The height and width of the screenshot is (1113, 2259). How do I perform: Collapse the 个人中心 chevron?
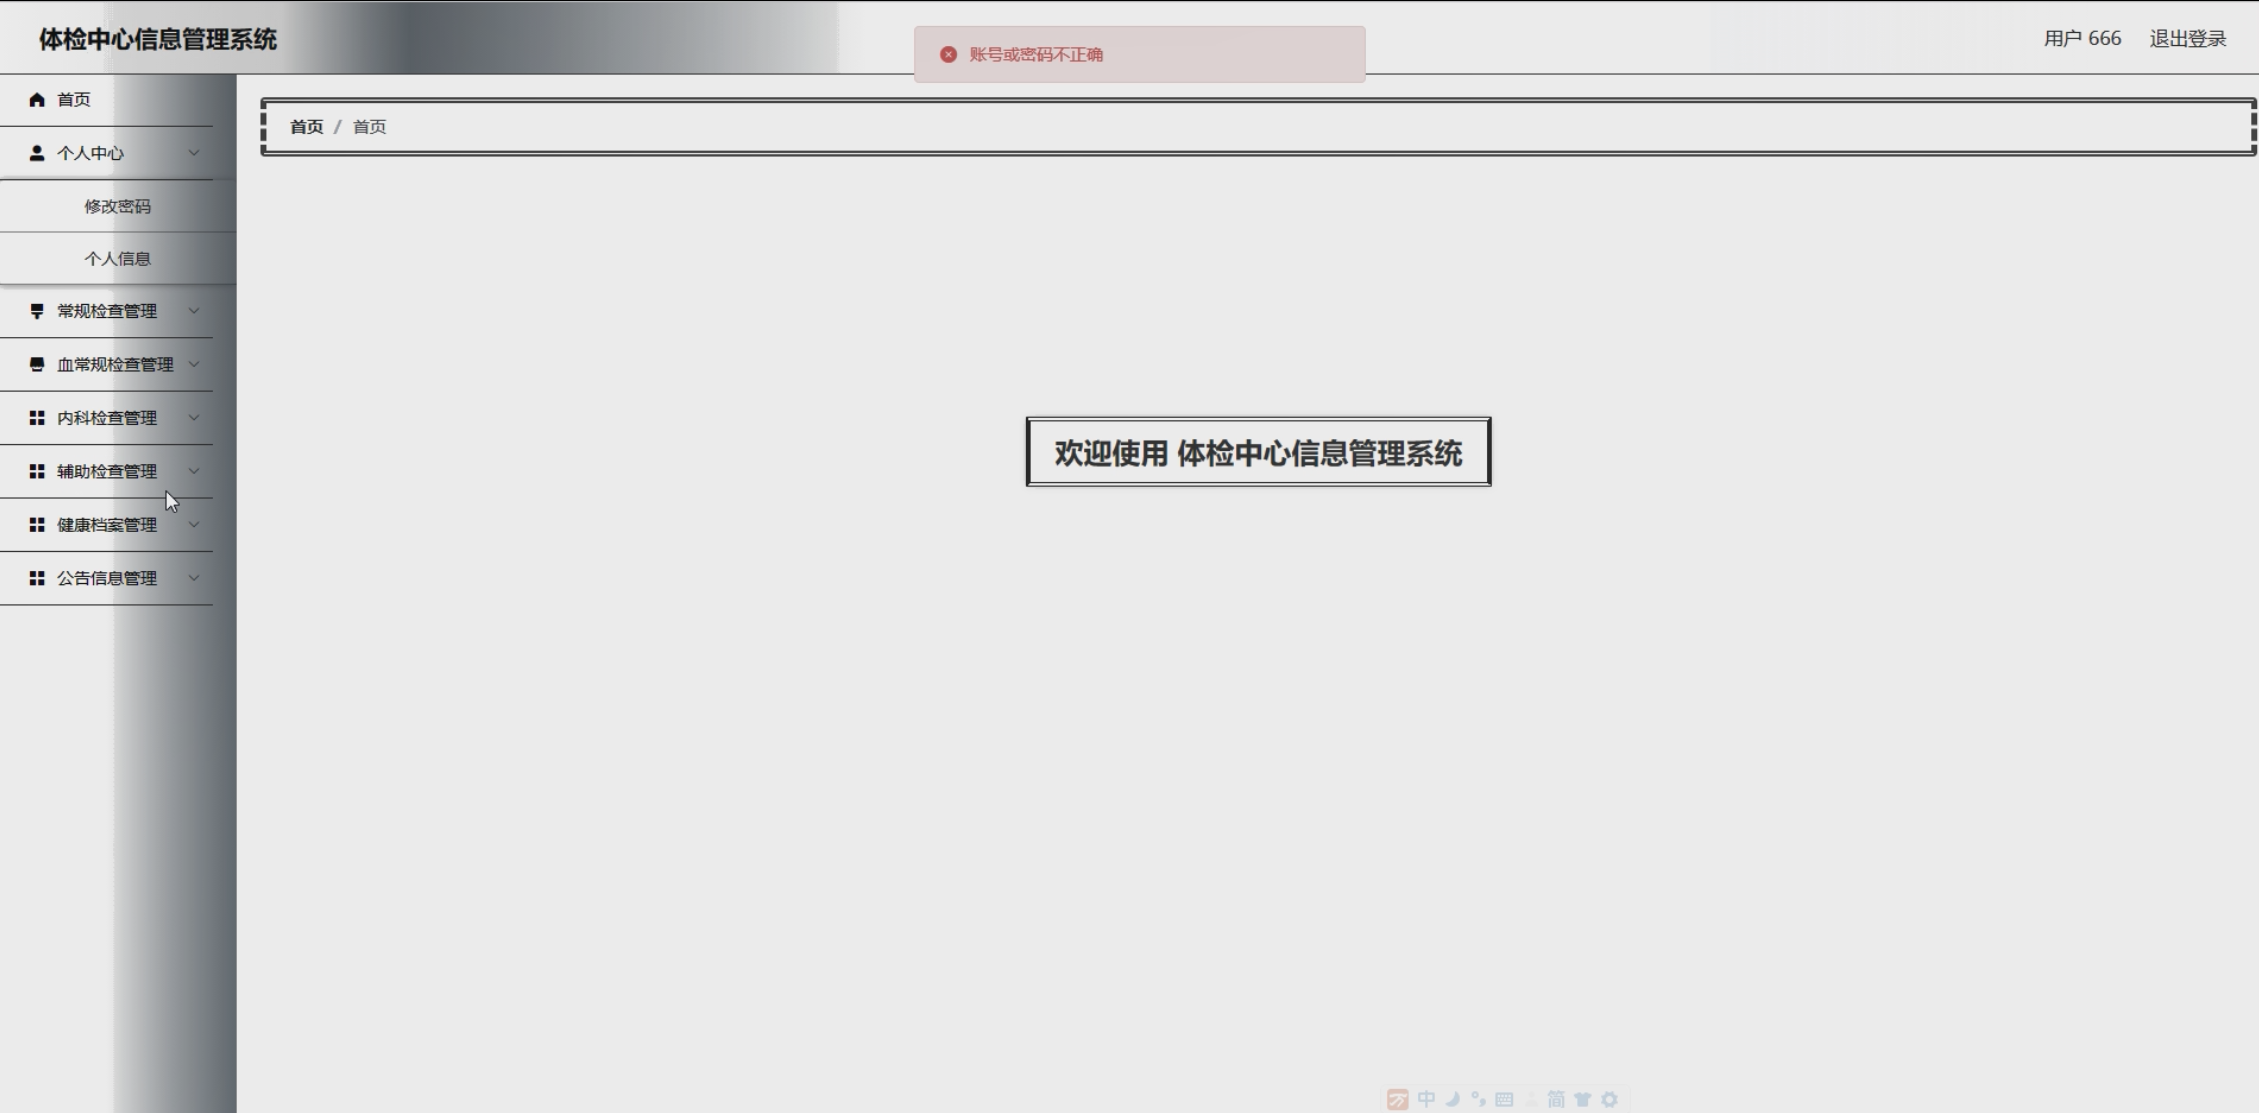point(194,153)
